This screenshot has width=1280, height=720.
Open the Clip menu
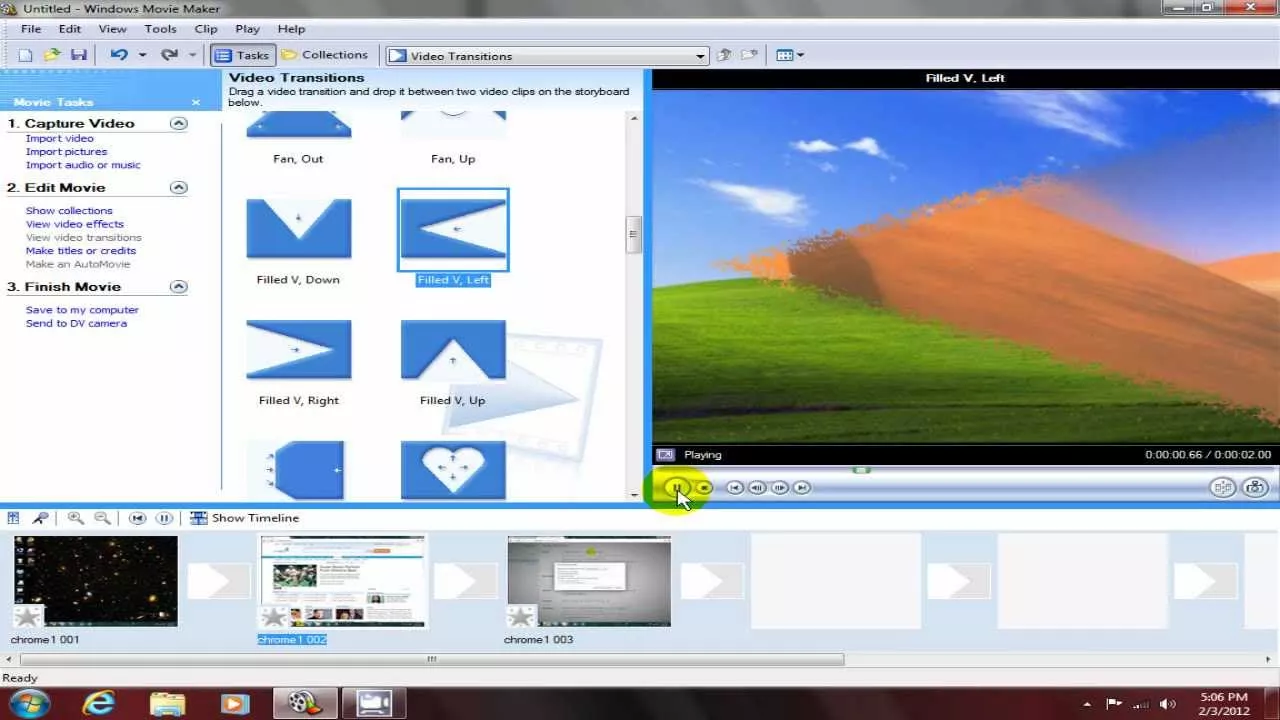pyautogui.click(x=206, y=29)
